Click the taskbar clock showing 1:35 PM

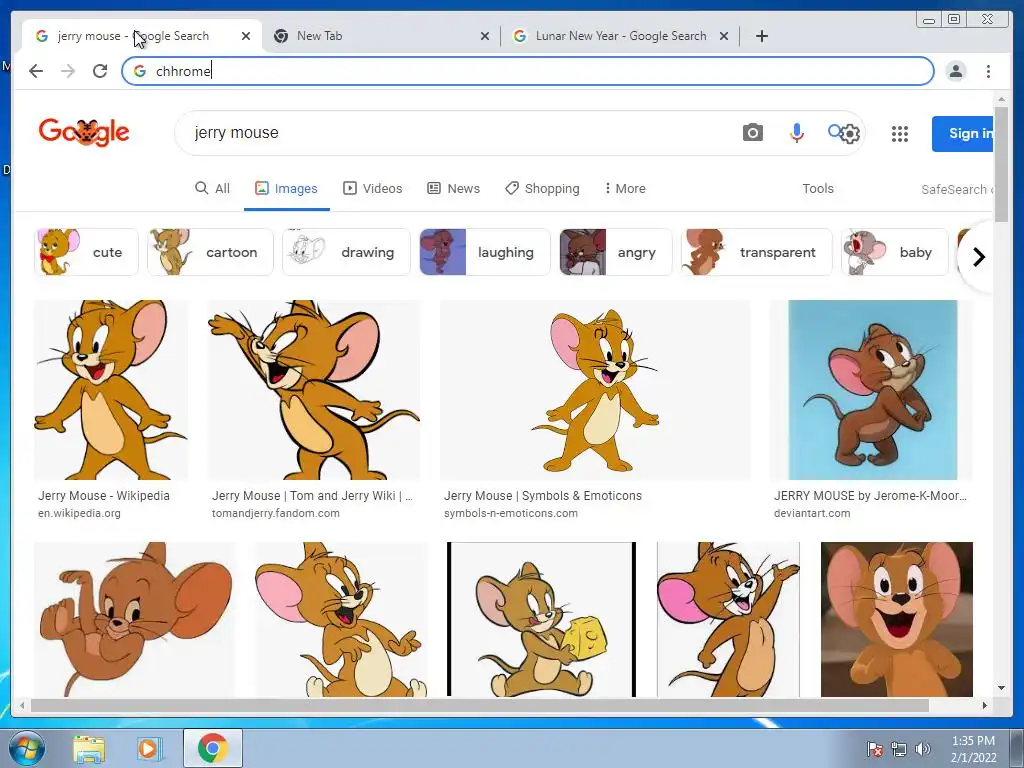(973, 749)
